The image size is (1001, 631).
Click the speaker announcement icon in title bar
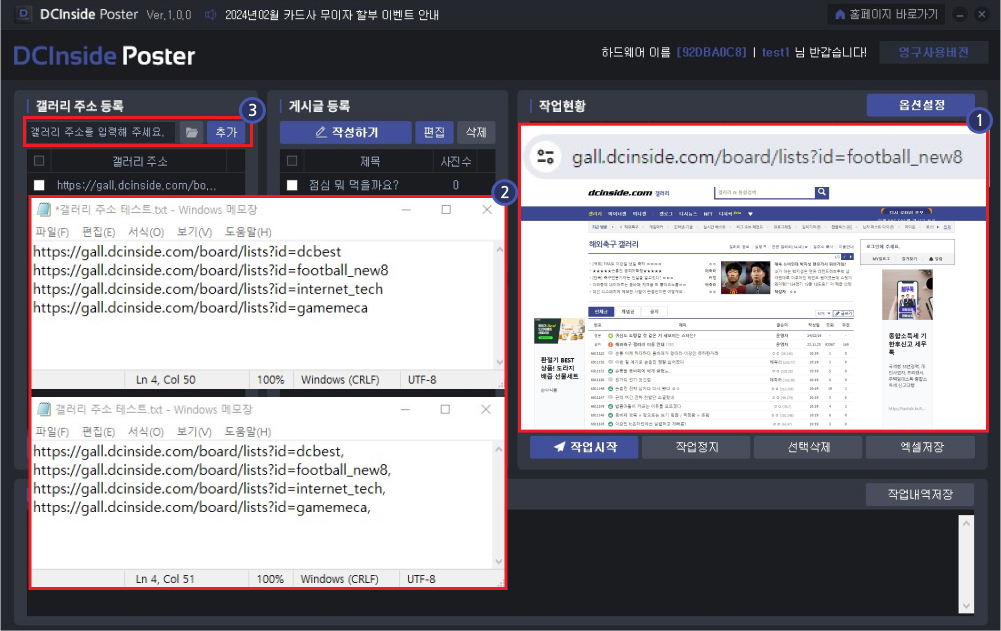coord(210,15)
